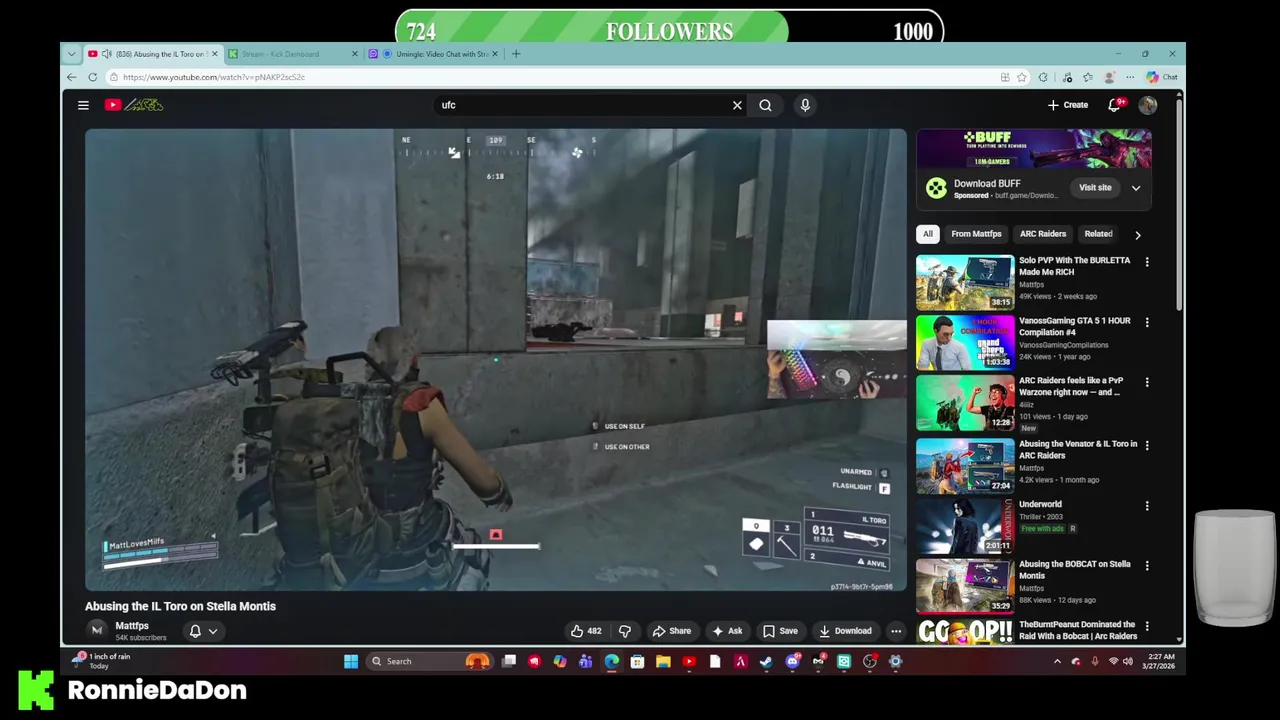Open options menu for Underworld movie
The height and width of the screenshot is (720, 1280).
(x=1147, y=506)
